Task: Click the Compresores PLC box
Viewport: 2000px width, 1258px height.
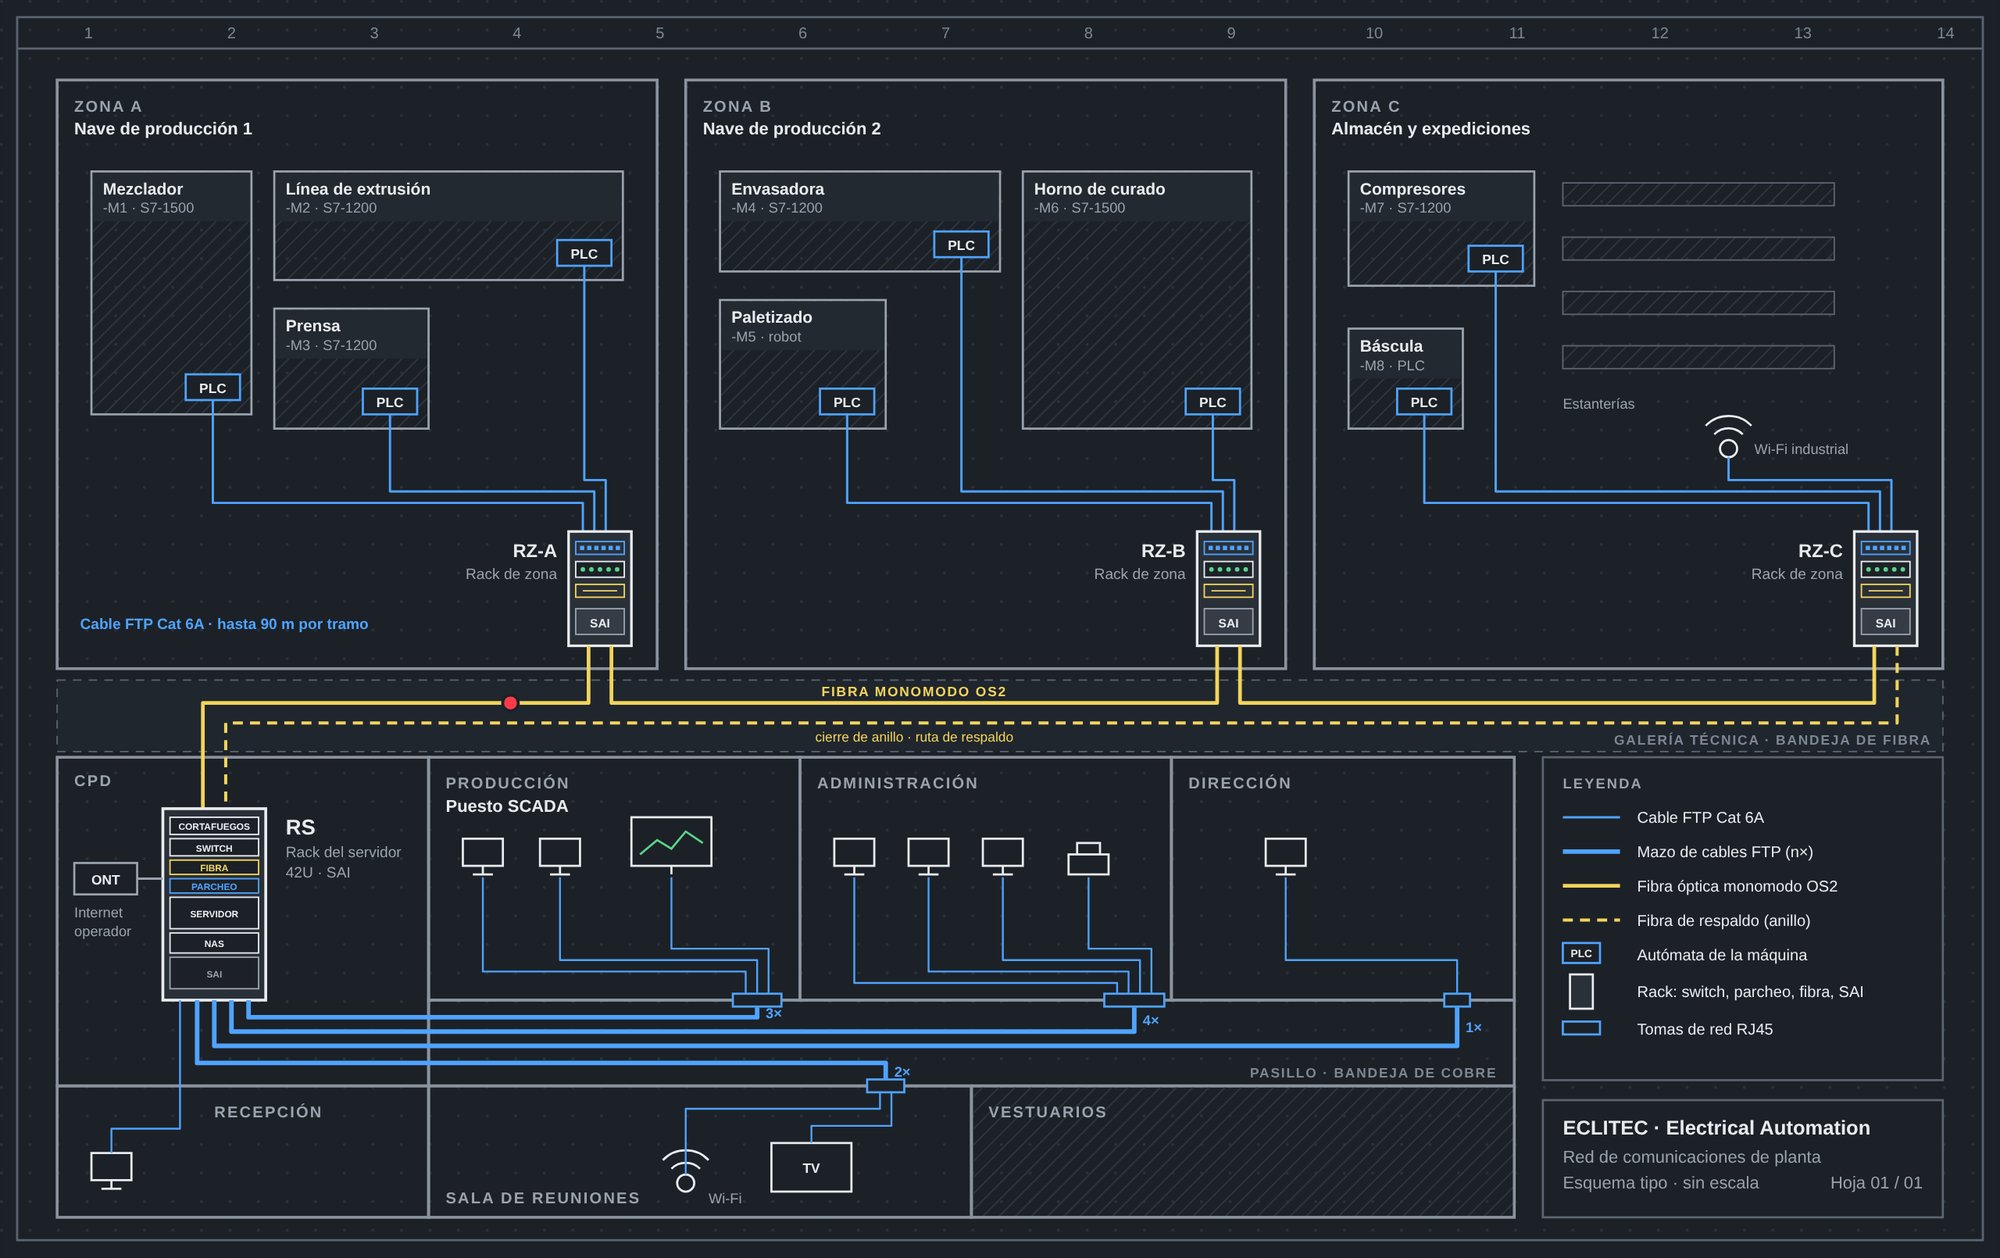Action: pyautogui.click(x=1495, y=259)
